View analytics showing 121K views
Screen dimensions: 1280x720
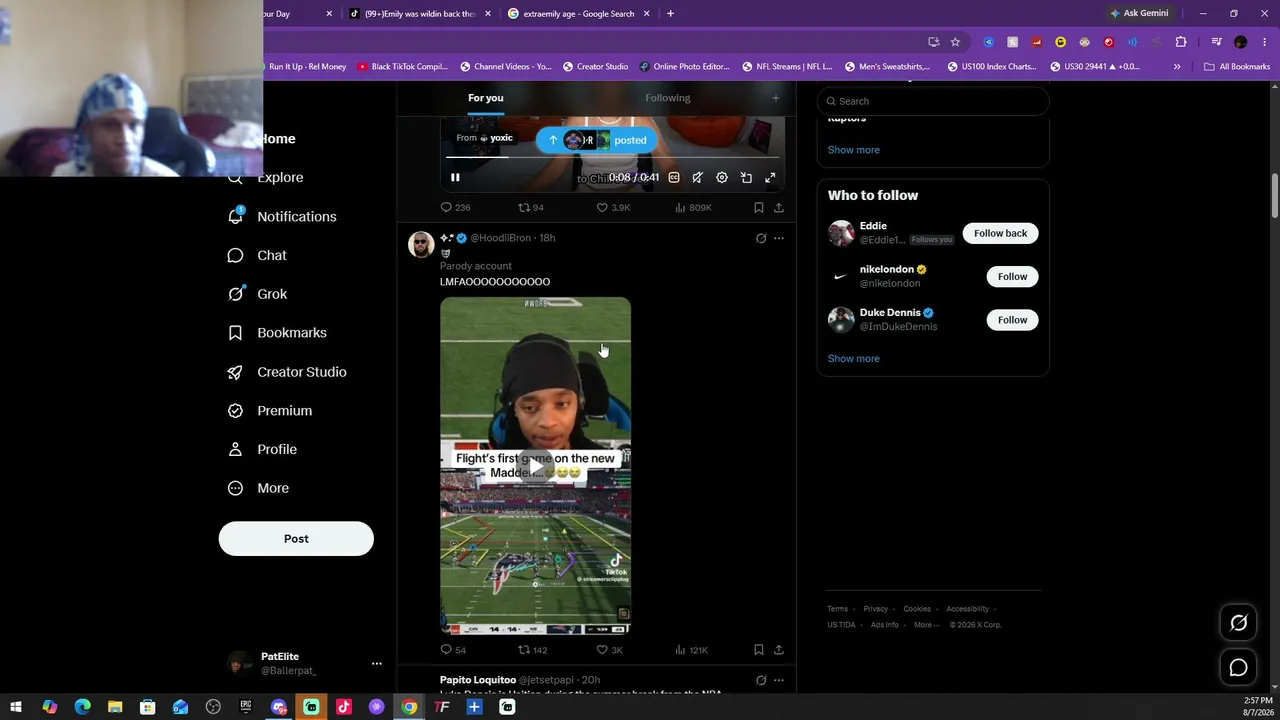tap(691, 650)
